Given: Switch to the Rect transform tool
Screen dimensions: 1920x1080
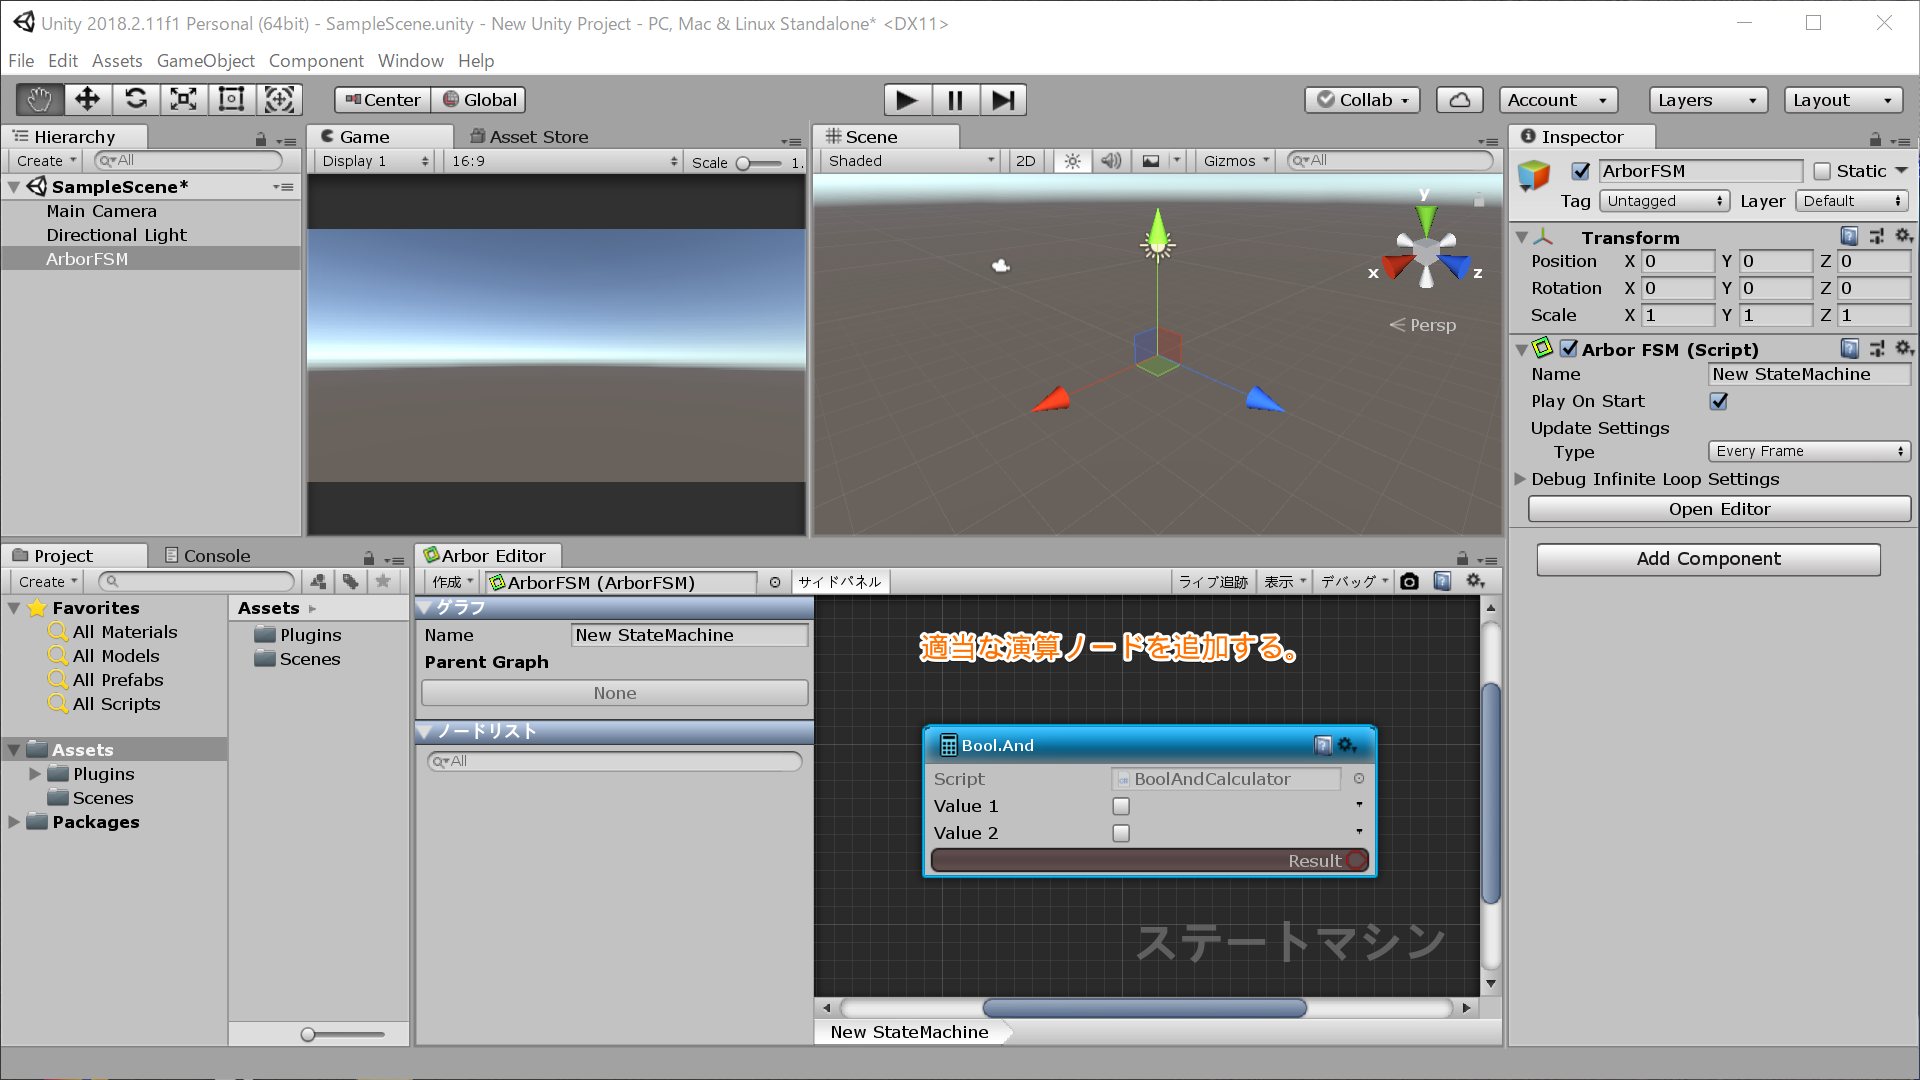Looking at the screenshot, I should (x=231, y=99).
